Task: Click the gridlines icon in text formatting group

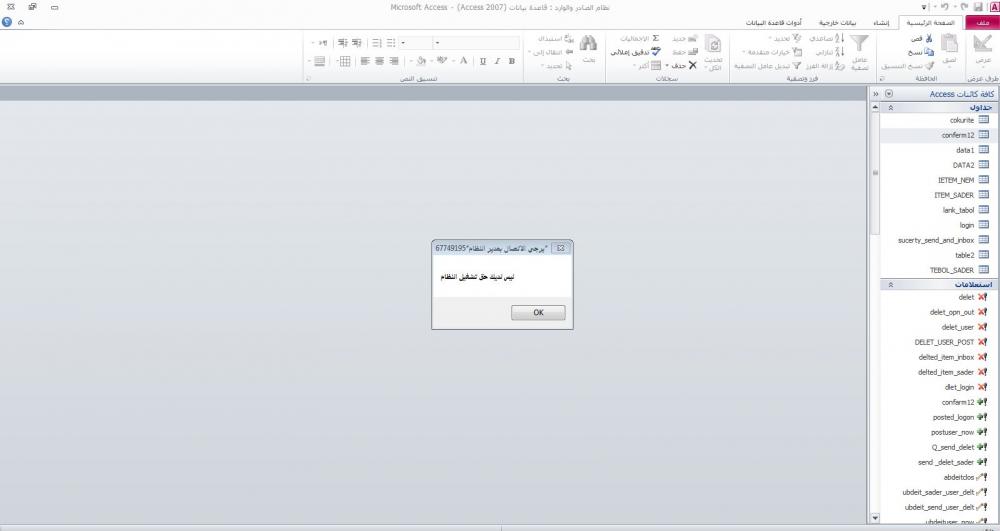Action: tap(345, 61)
